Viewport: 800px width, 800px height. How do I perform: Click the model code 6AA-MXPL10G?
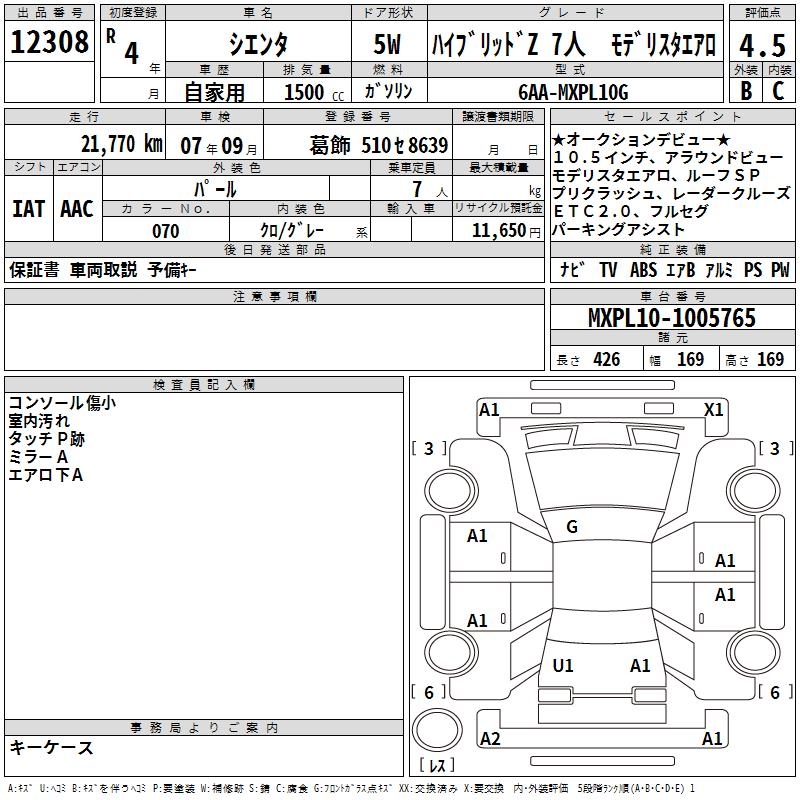point(573,92)
